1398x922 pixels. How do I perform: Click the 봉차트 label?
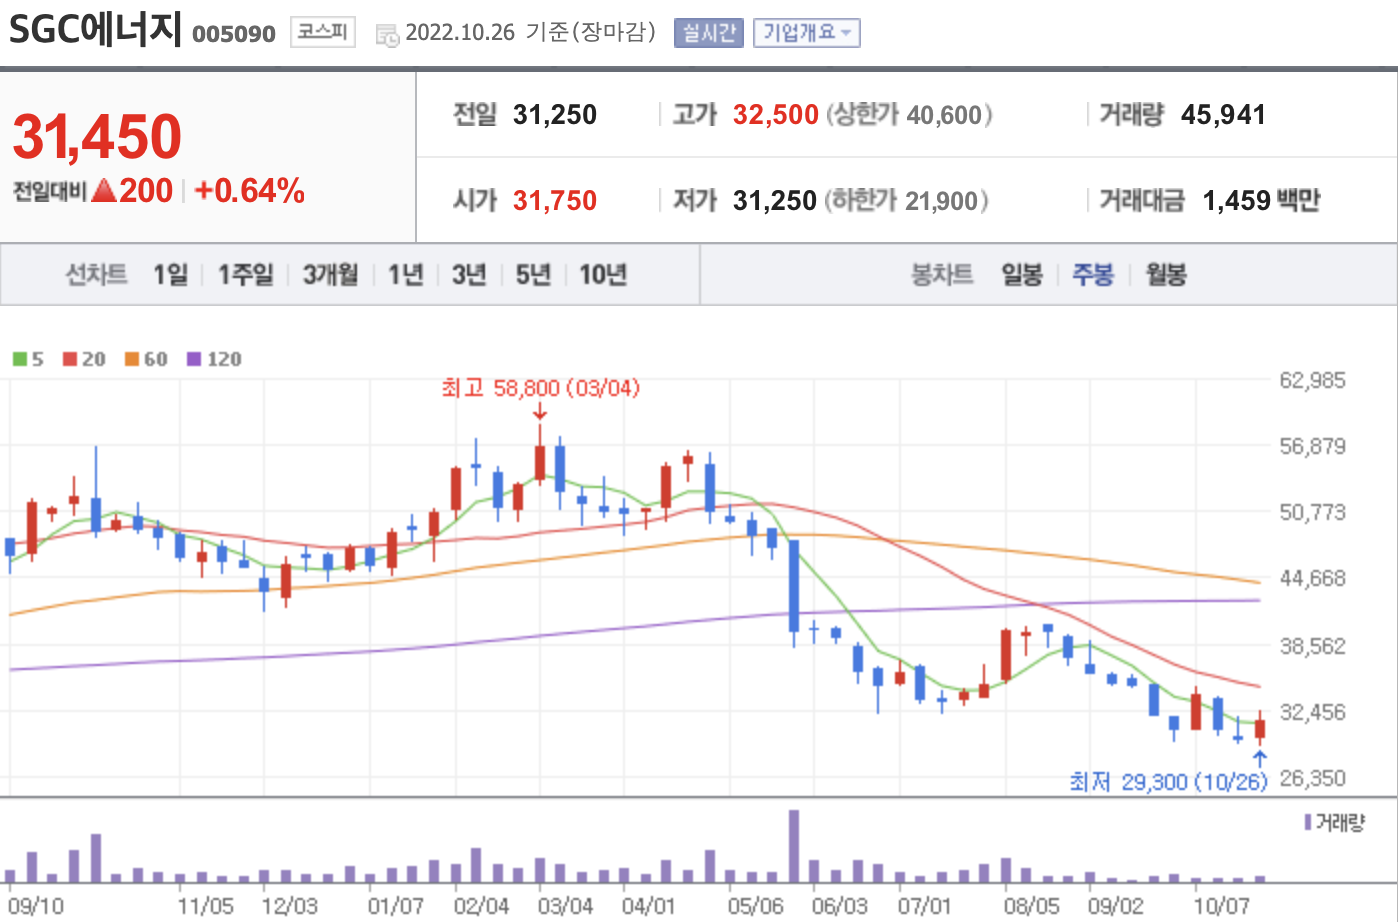tap(942, 274)
